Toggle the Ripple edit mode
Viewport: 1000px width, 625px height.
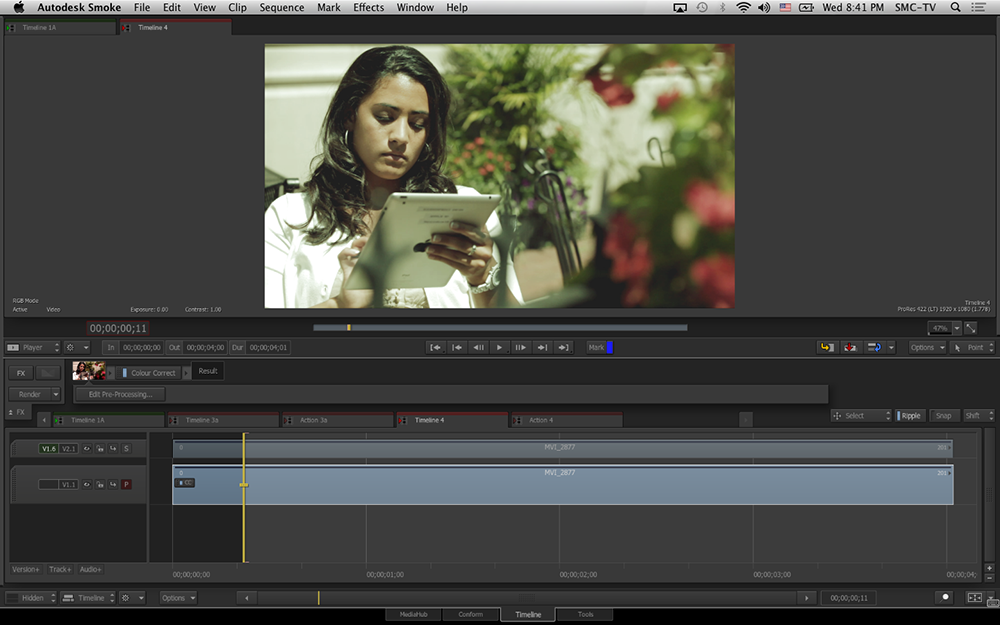click(x=910, y=415)
